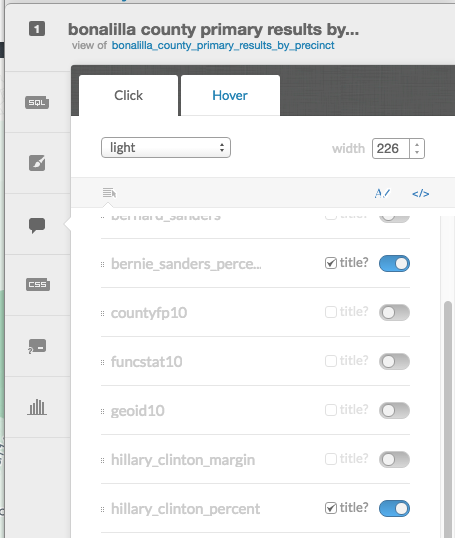Check title box for funcstat10
Screen dimensions: 455x538
tap(331, 361)
